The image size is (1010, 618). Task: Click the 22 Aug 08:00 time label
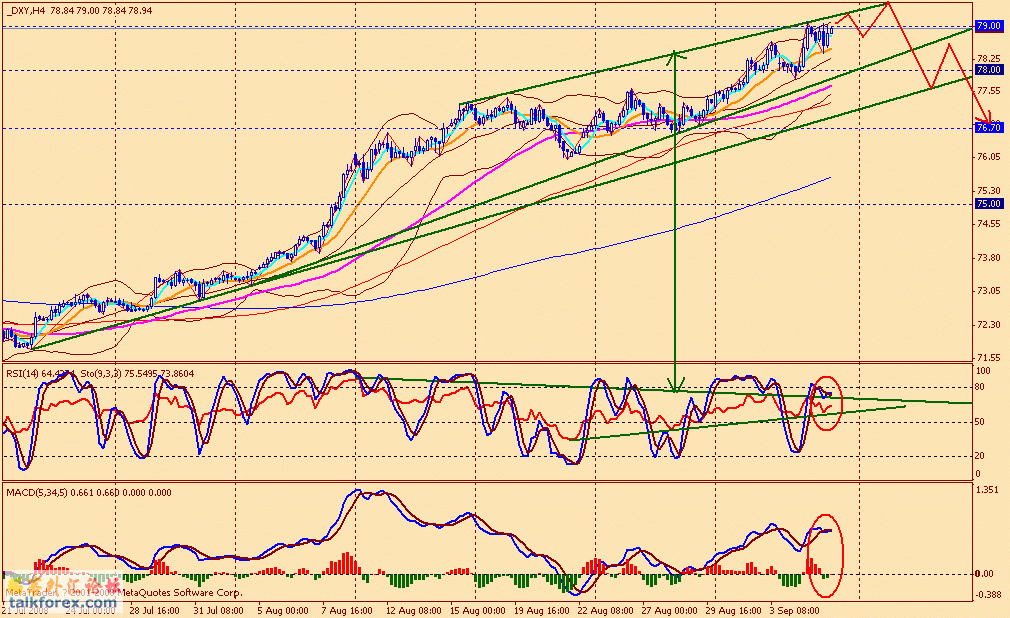[x=605, y=610]
